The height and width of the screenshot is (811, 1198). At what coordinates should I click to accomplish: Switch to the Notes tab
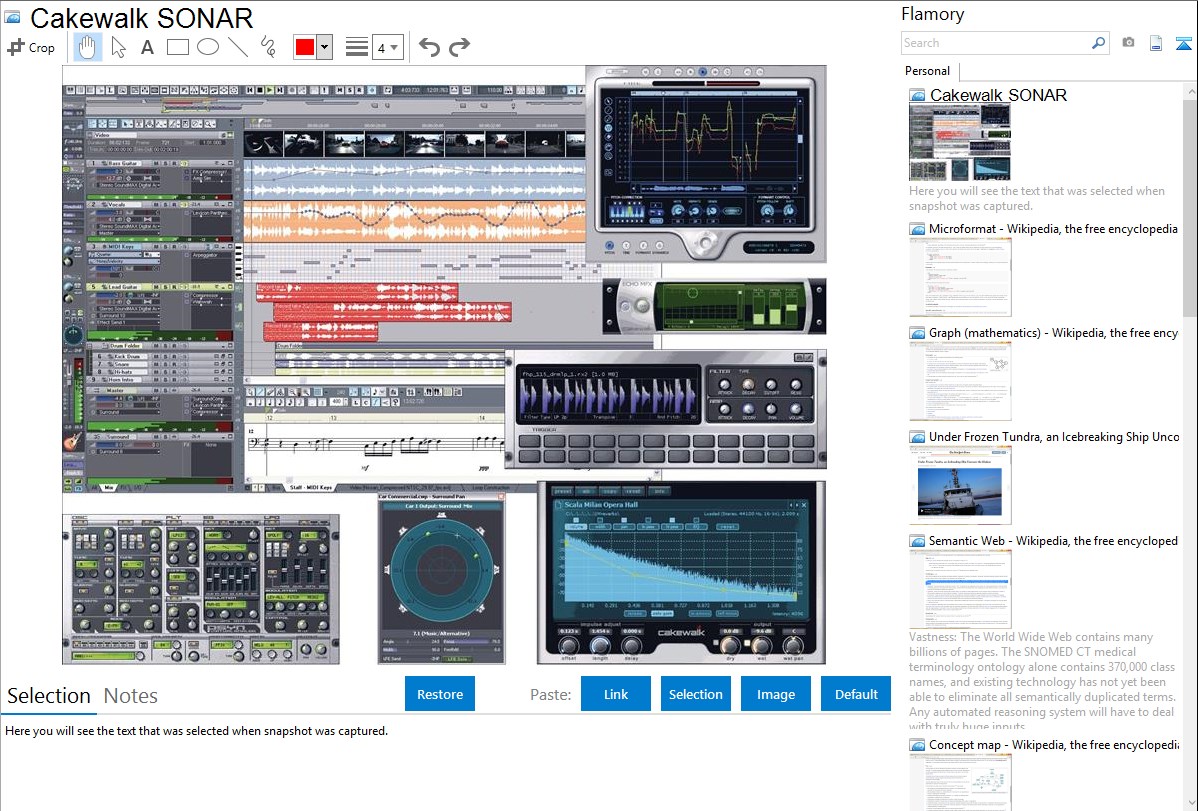tap(131, 696)
